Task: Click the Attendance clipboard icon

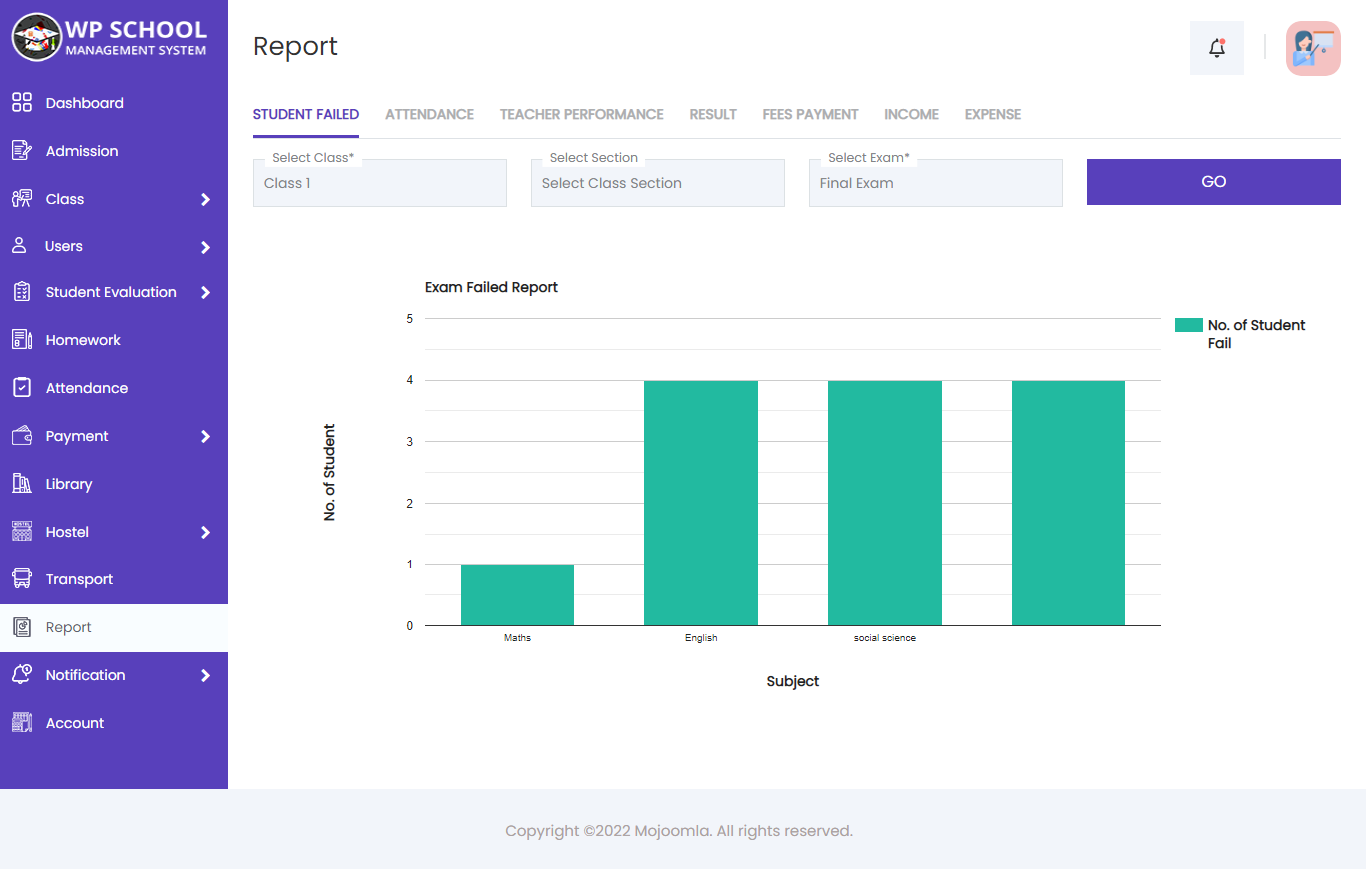Action: (x=22, y=388)
